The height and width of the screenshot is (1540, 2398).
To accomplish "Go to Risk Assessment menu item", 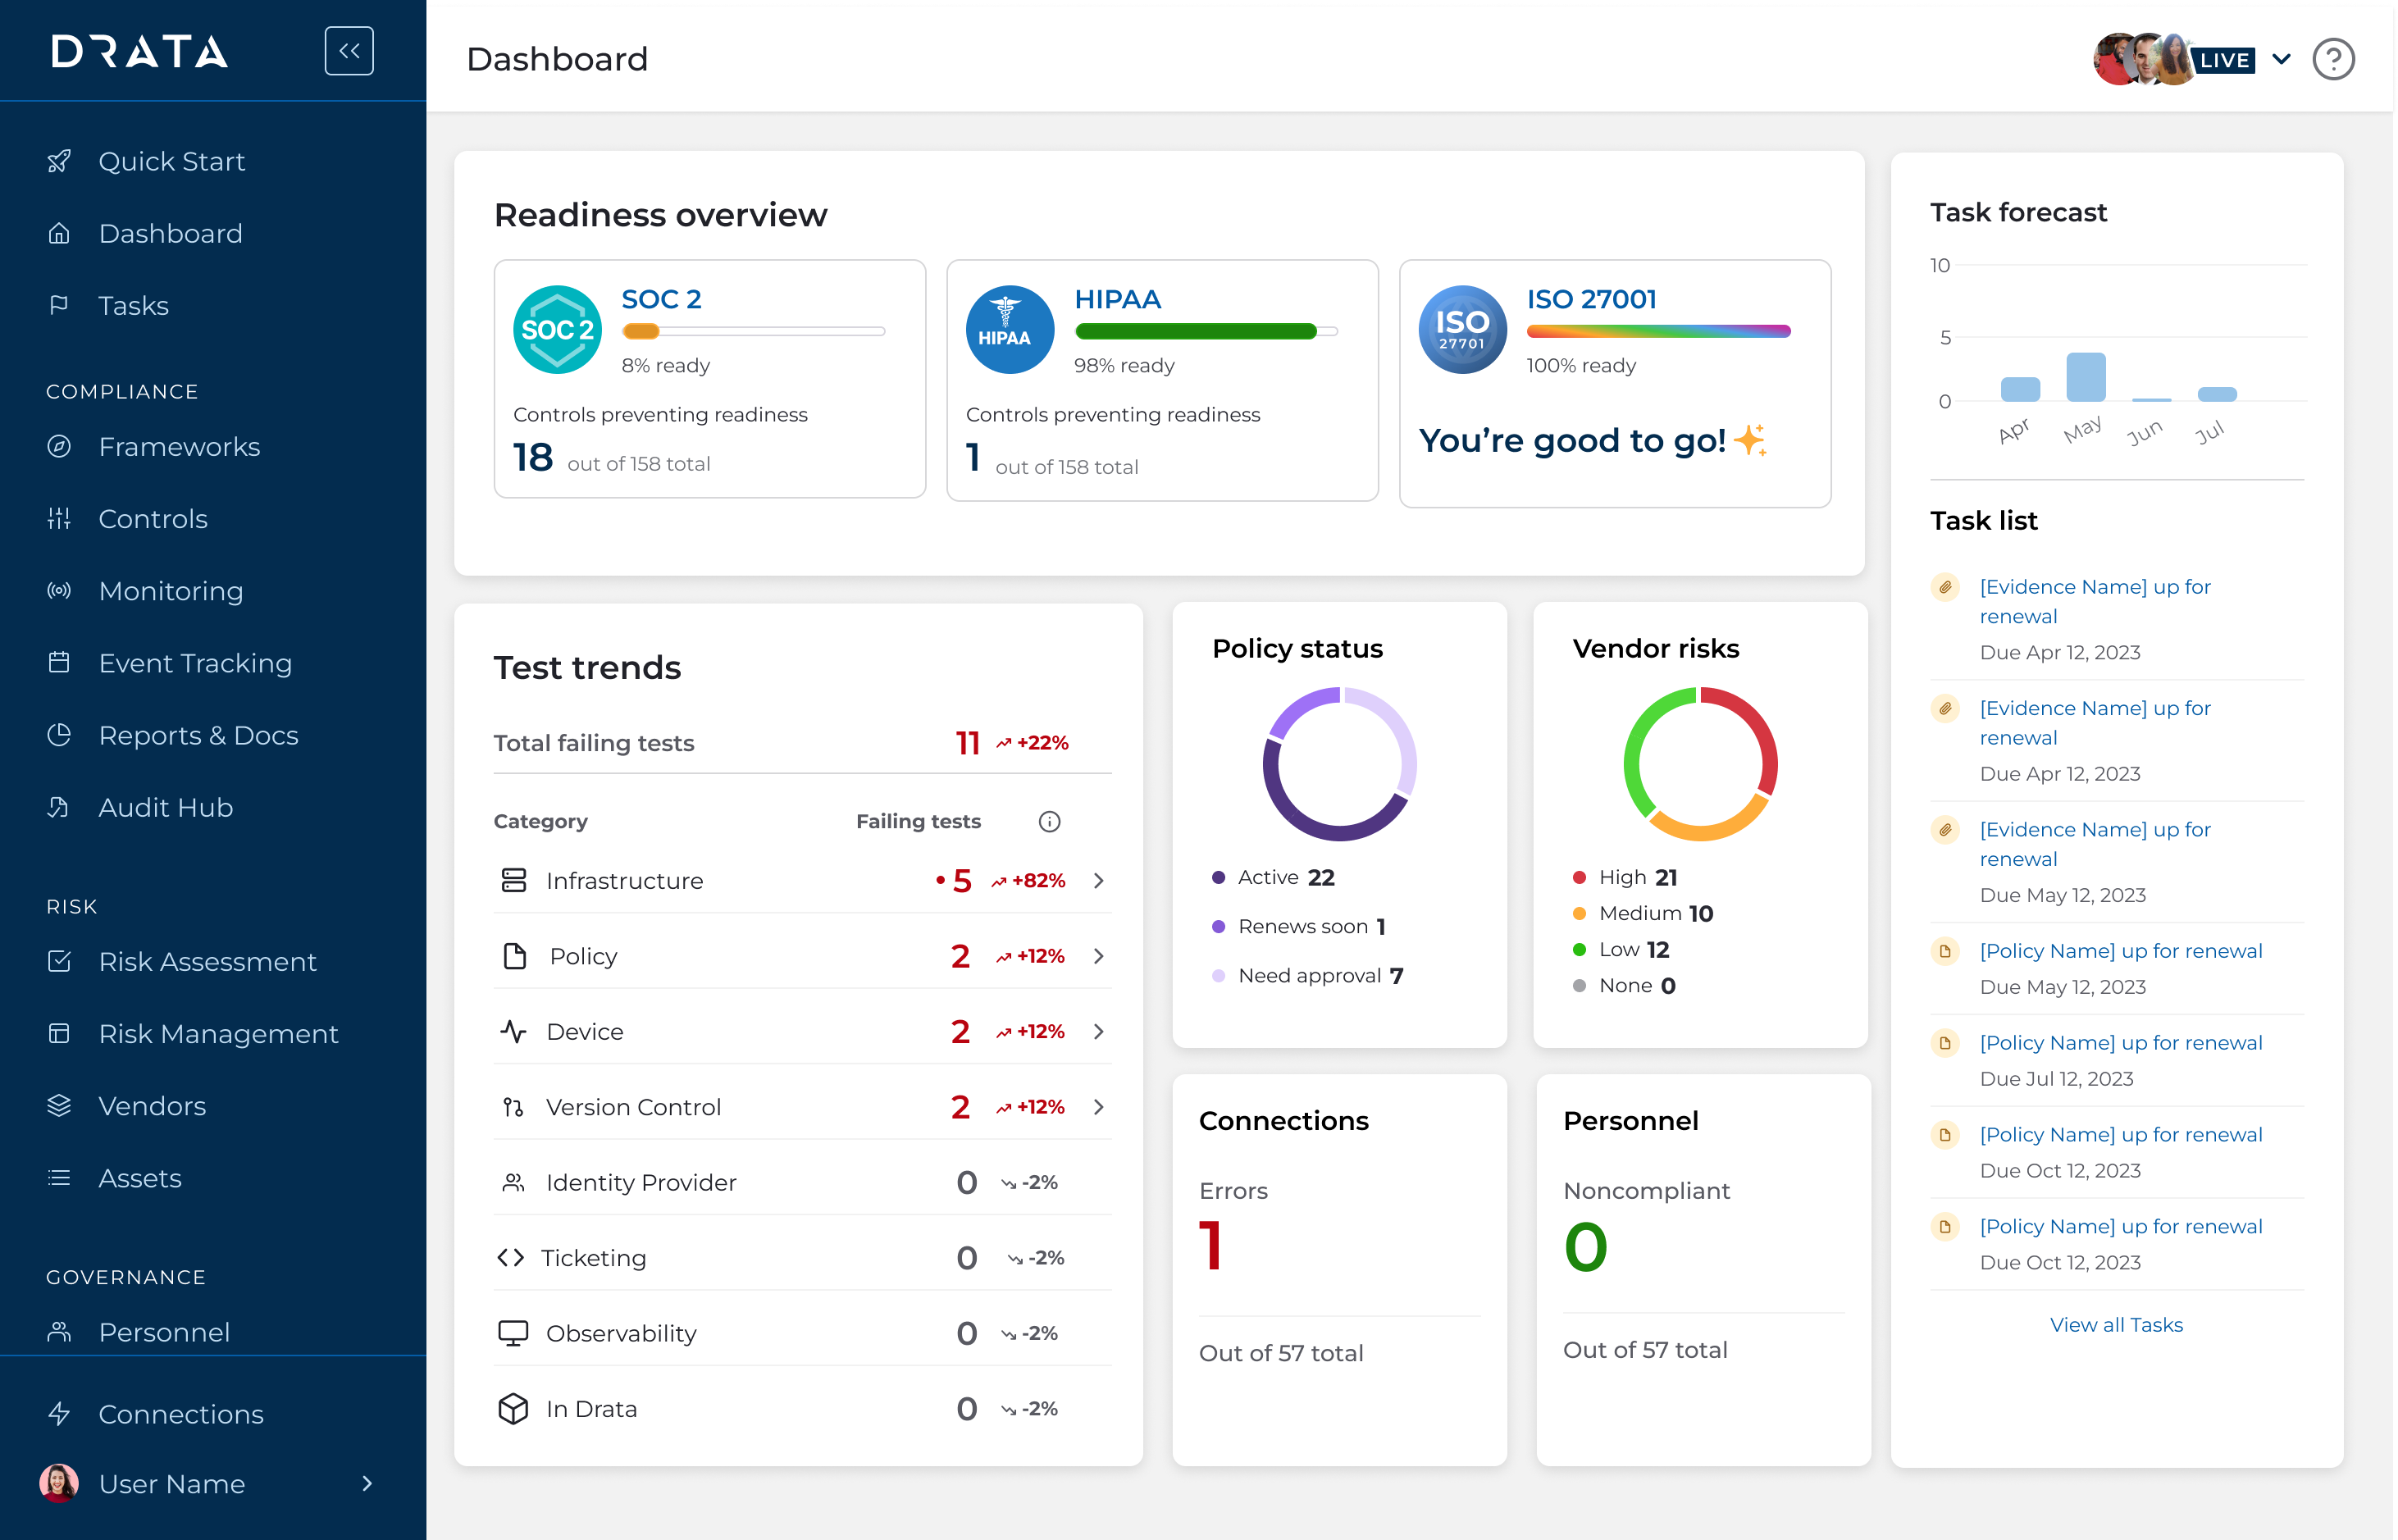I will [207, 961].
